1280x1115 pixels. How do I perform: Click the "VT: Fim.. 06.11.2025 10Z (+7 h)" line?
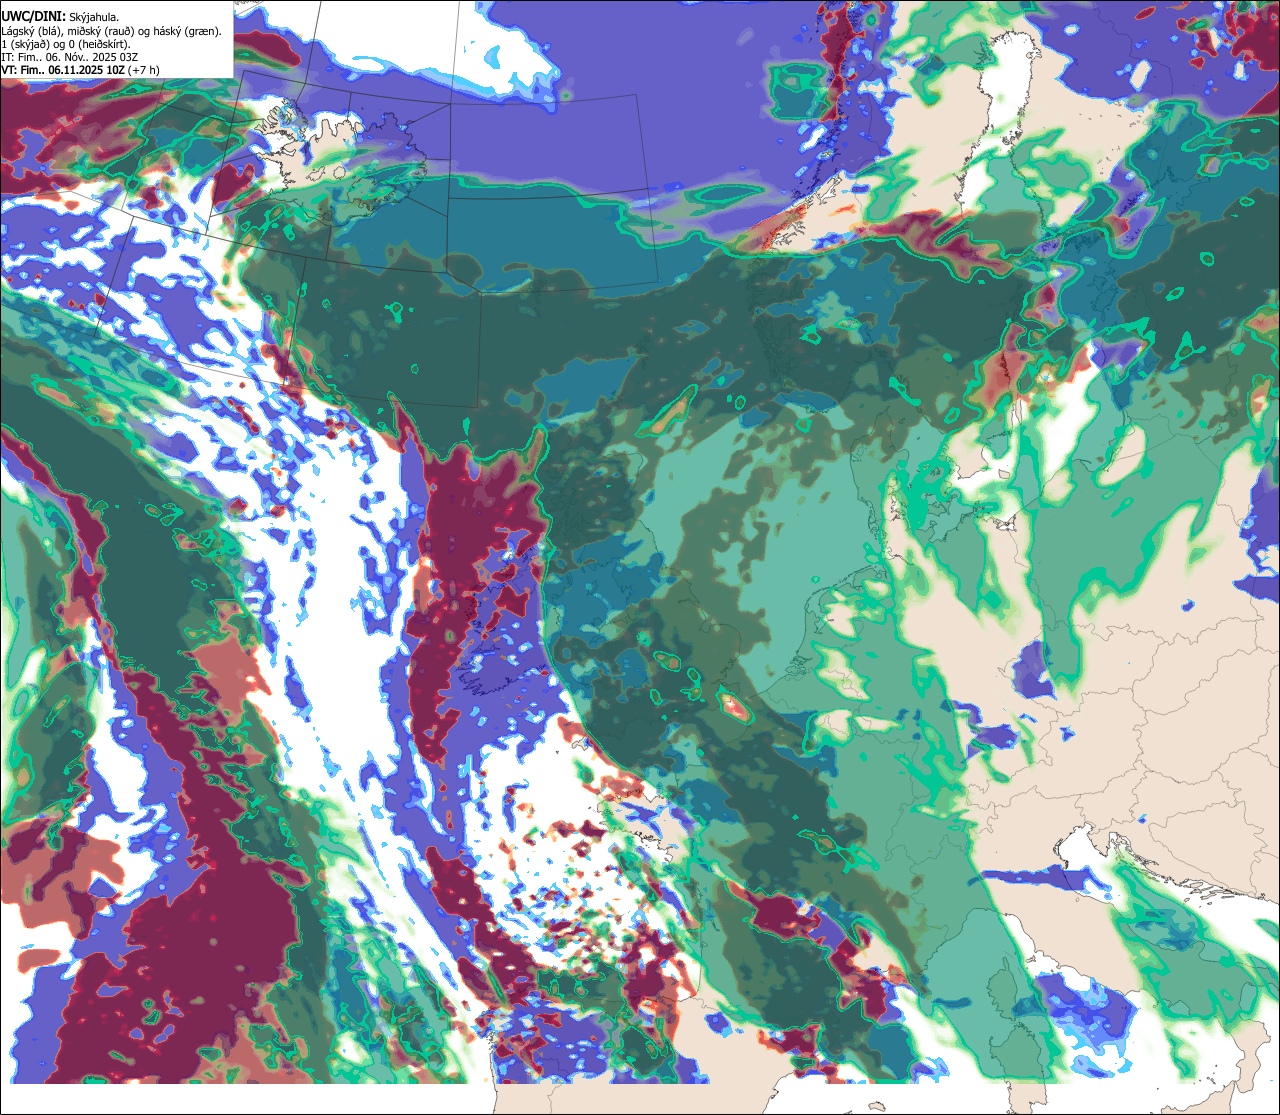tap(81, 70)
